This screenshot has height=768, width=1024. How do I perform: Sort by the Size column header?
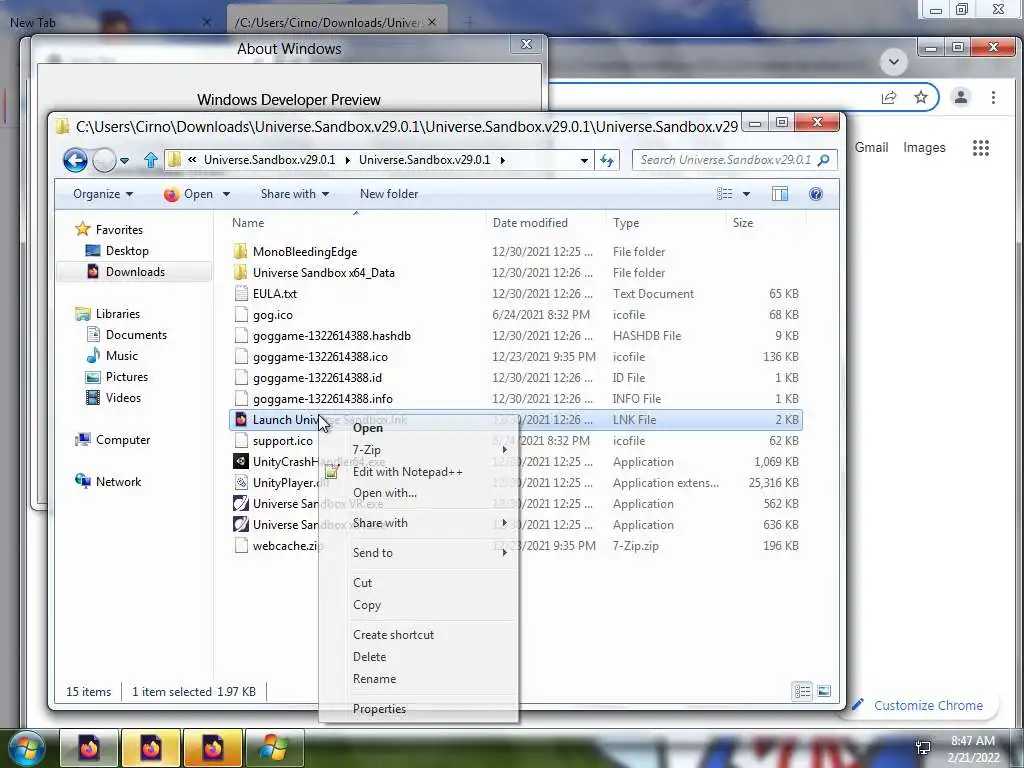click(x=743, y=223)
